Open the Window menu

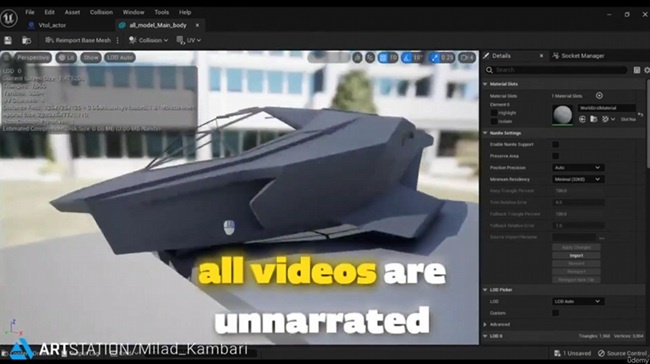(133, 12)
